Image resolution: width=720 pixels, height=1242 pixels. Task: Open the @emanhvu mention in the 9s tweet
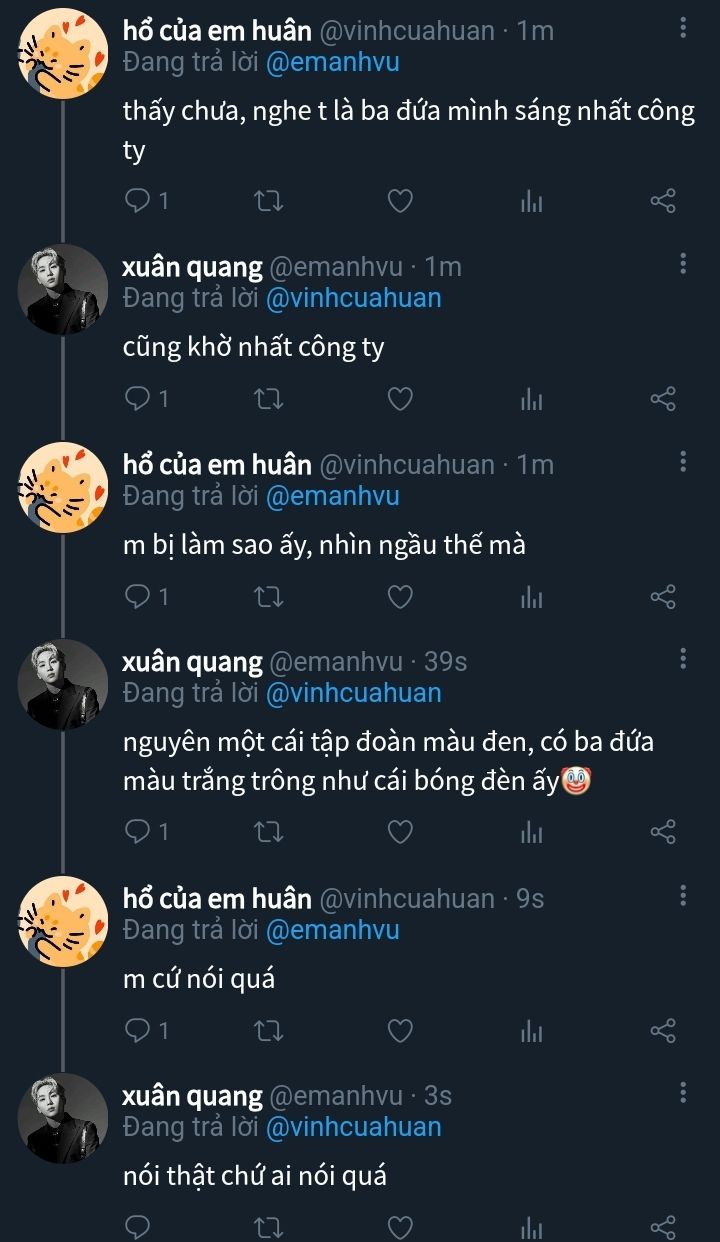point(332,930)
